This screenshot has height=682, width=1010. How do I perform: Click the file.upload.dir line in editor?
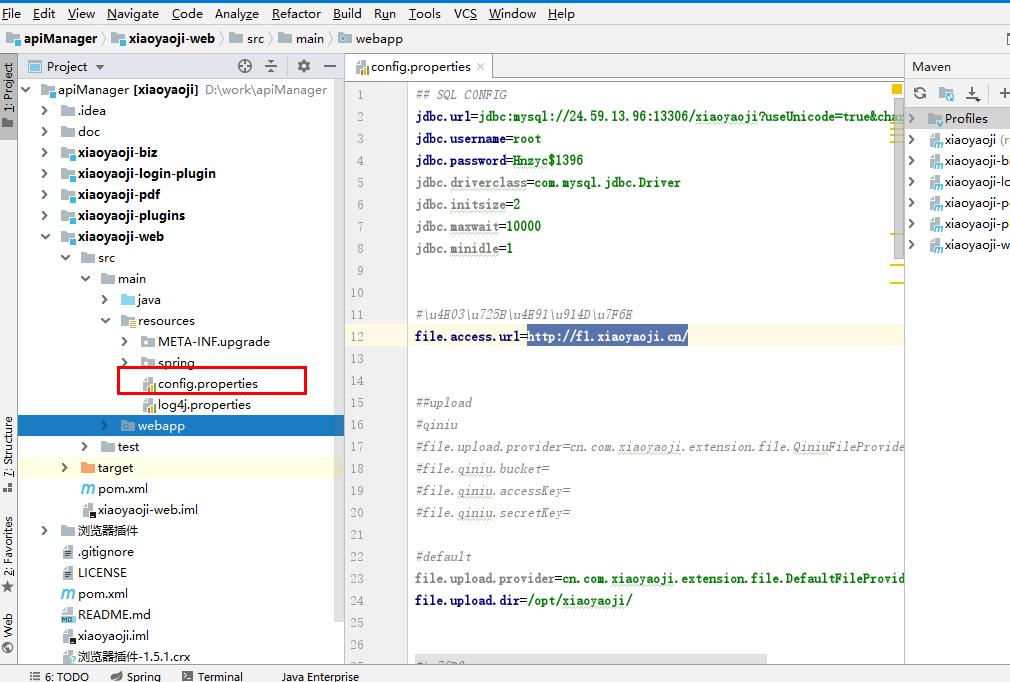[524, 600]
